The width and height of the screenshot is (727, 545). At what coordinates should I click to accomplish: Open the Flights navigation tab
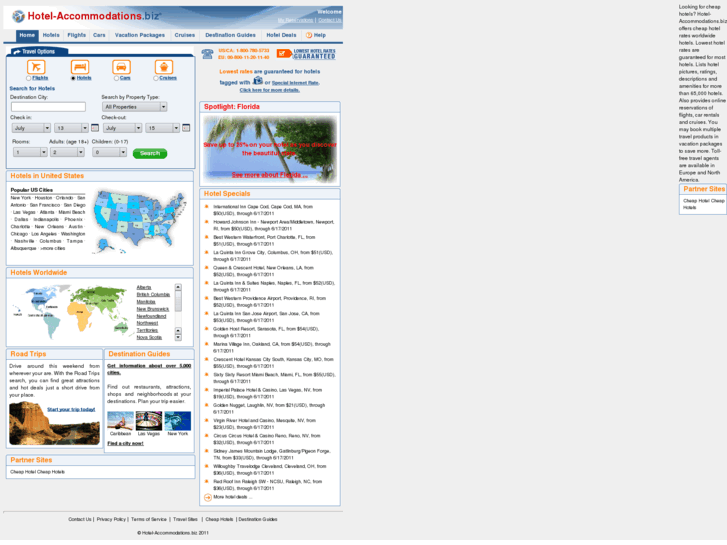[77, 35]
